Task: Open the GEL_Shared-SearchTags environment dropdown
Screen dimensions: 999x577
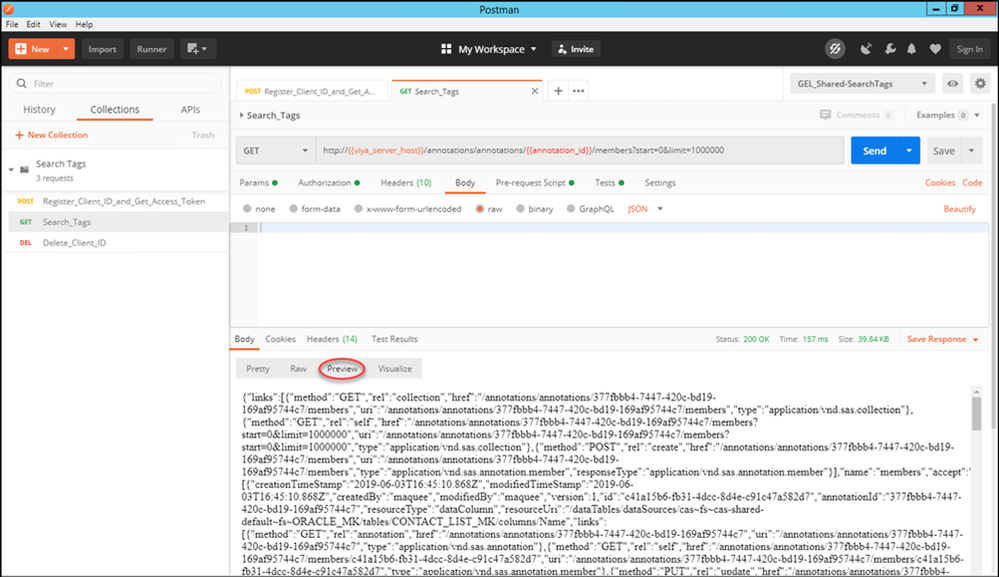Action: (863, 83)
